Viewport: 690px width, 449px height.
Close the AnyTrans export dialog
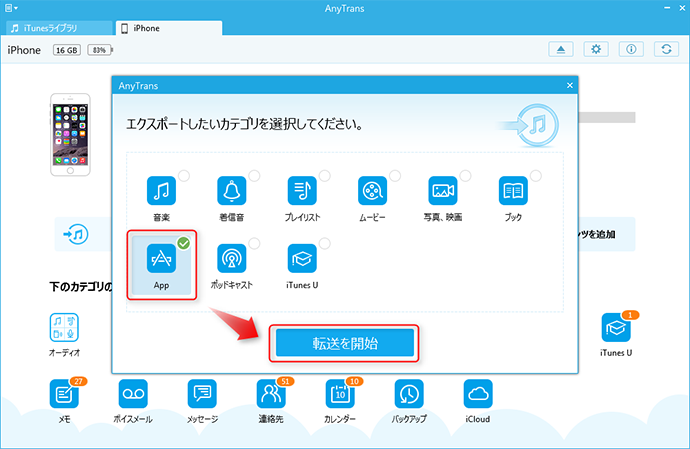click(570, 85)
